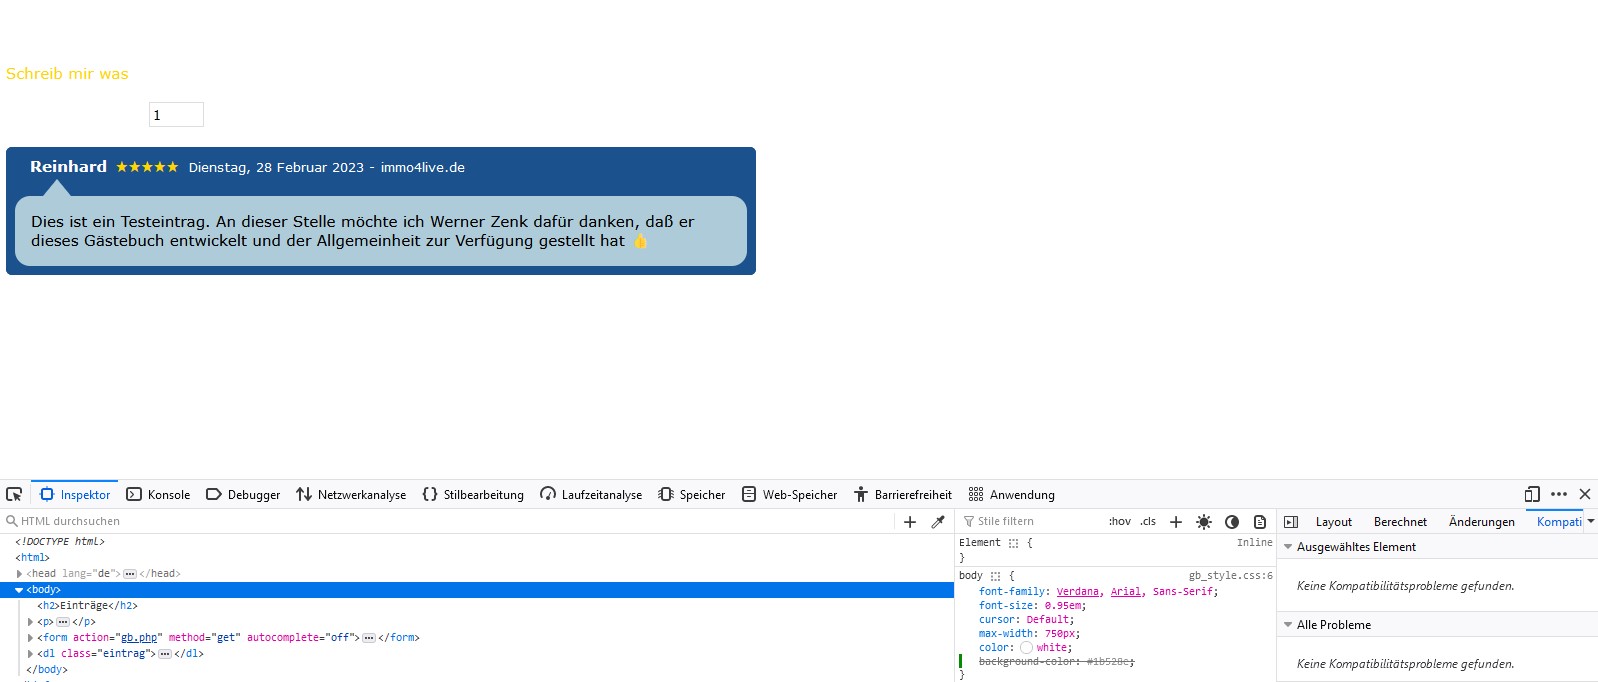Collapse the Alle Probleme section
1598x682 pixels.
tap(1288, 625)
